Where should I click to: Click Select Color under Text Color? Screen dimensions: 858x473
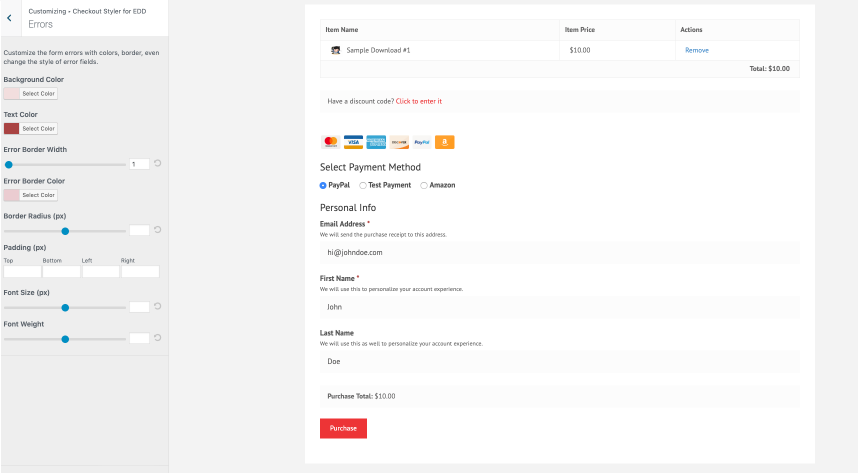click(x=38, y=129)
